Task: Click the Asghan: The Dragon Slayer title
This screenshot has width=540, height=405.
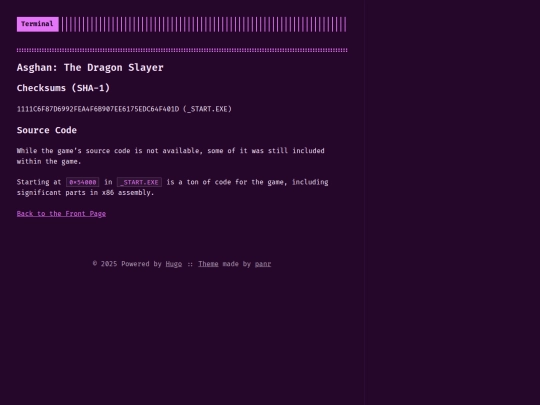Action: coord(90,68)
